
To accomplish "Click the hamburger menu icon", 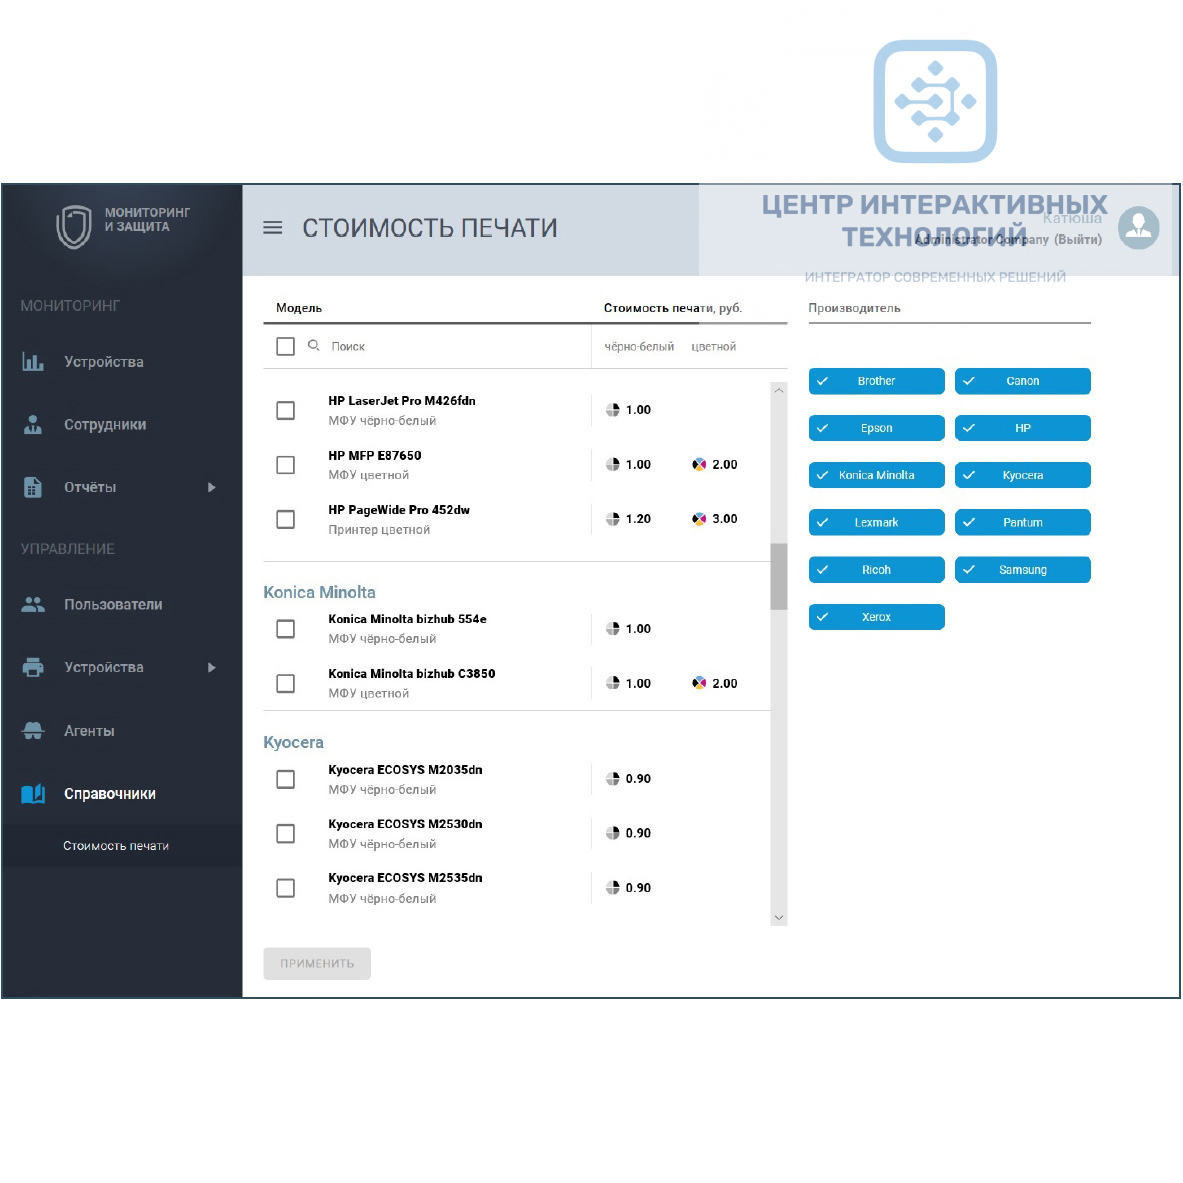I will (x=272, y=228).
